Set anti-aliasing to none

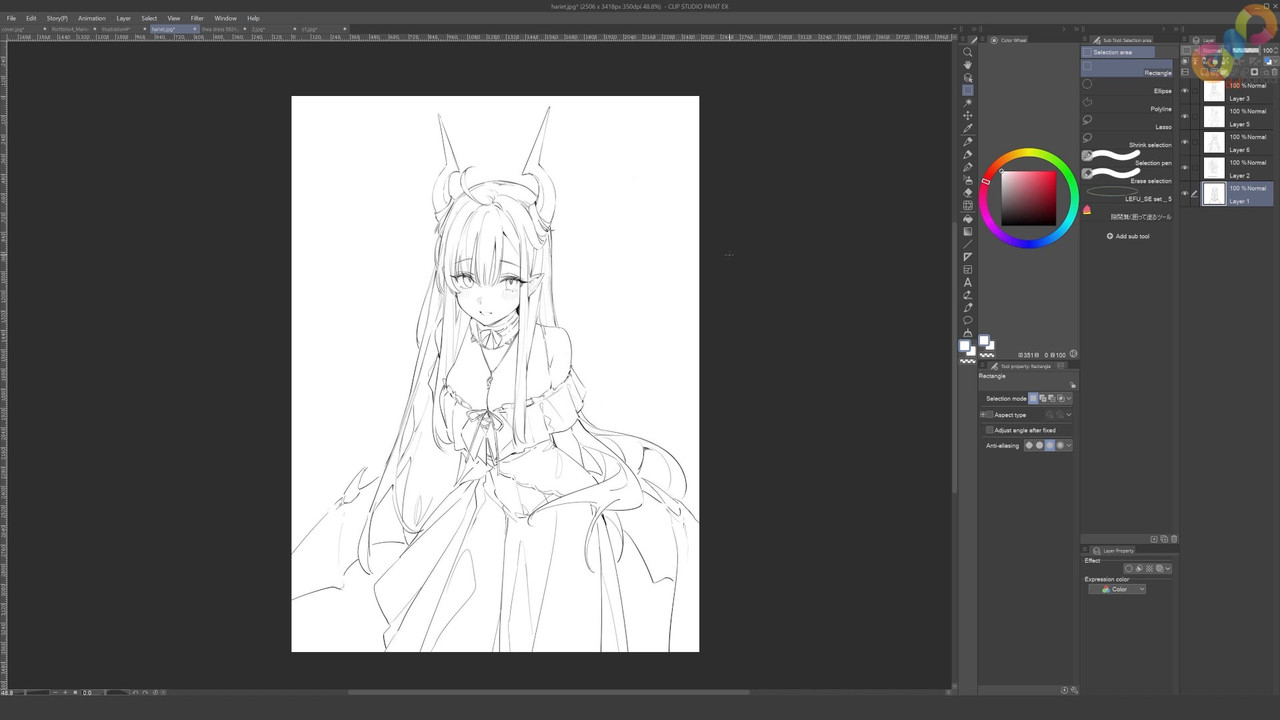(x=1029, y=445)
